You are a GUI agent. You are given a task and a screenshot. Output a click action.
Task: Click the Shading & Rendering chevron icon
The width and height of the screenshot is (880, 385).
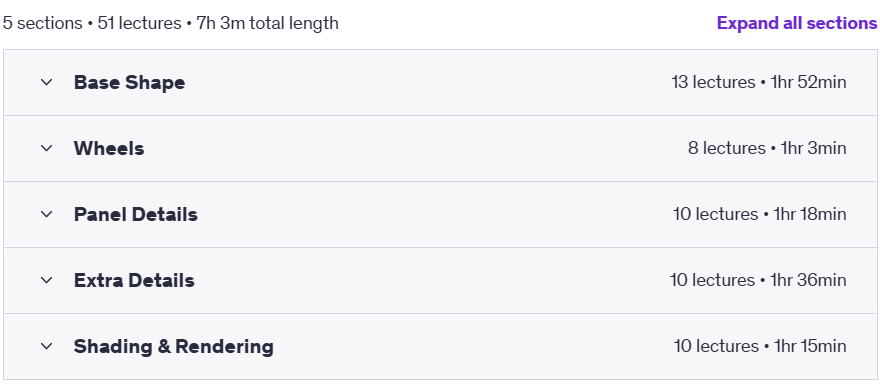[x=47, y=346]
